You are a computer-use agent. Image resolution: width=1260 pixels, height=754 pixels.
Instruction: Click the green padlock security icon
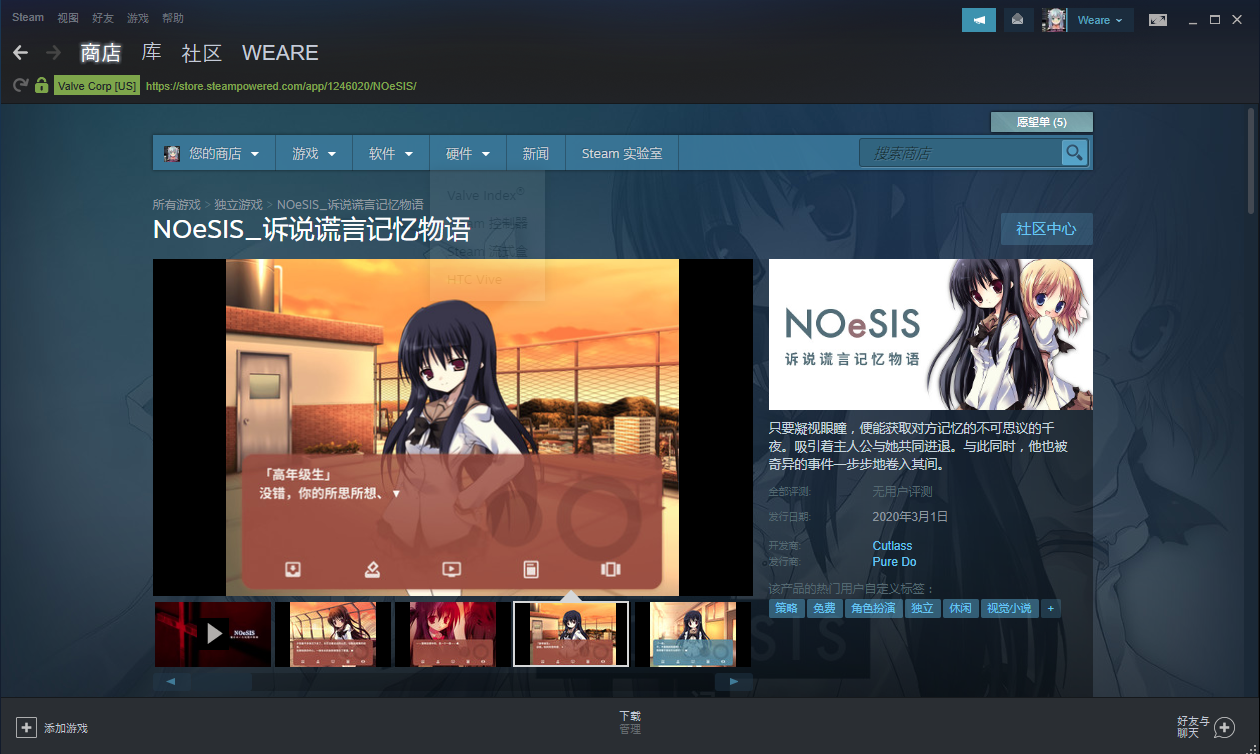click(x=41, y=86)
